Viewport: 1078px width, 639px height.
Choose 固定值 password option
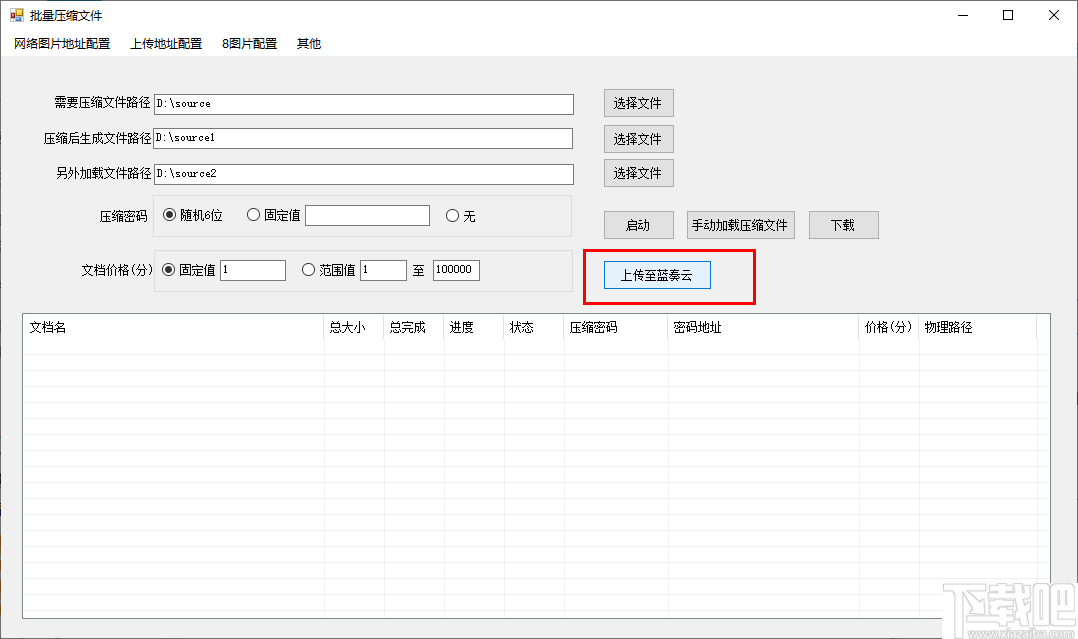click(x=253, y=214)
